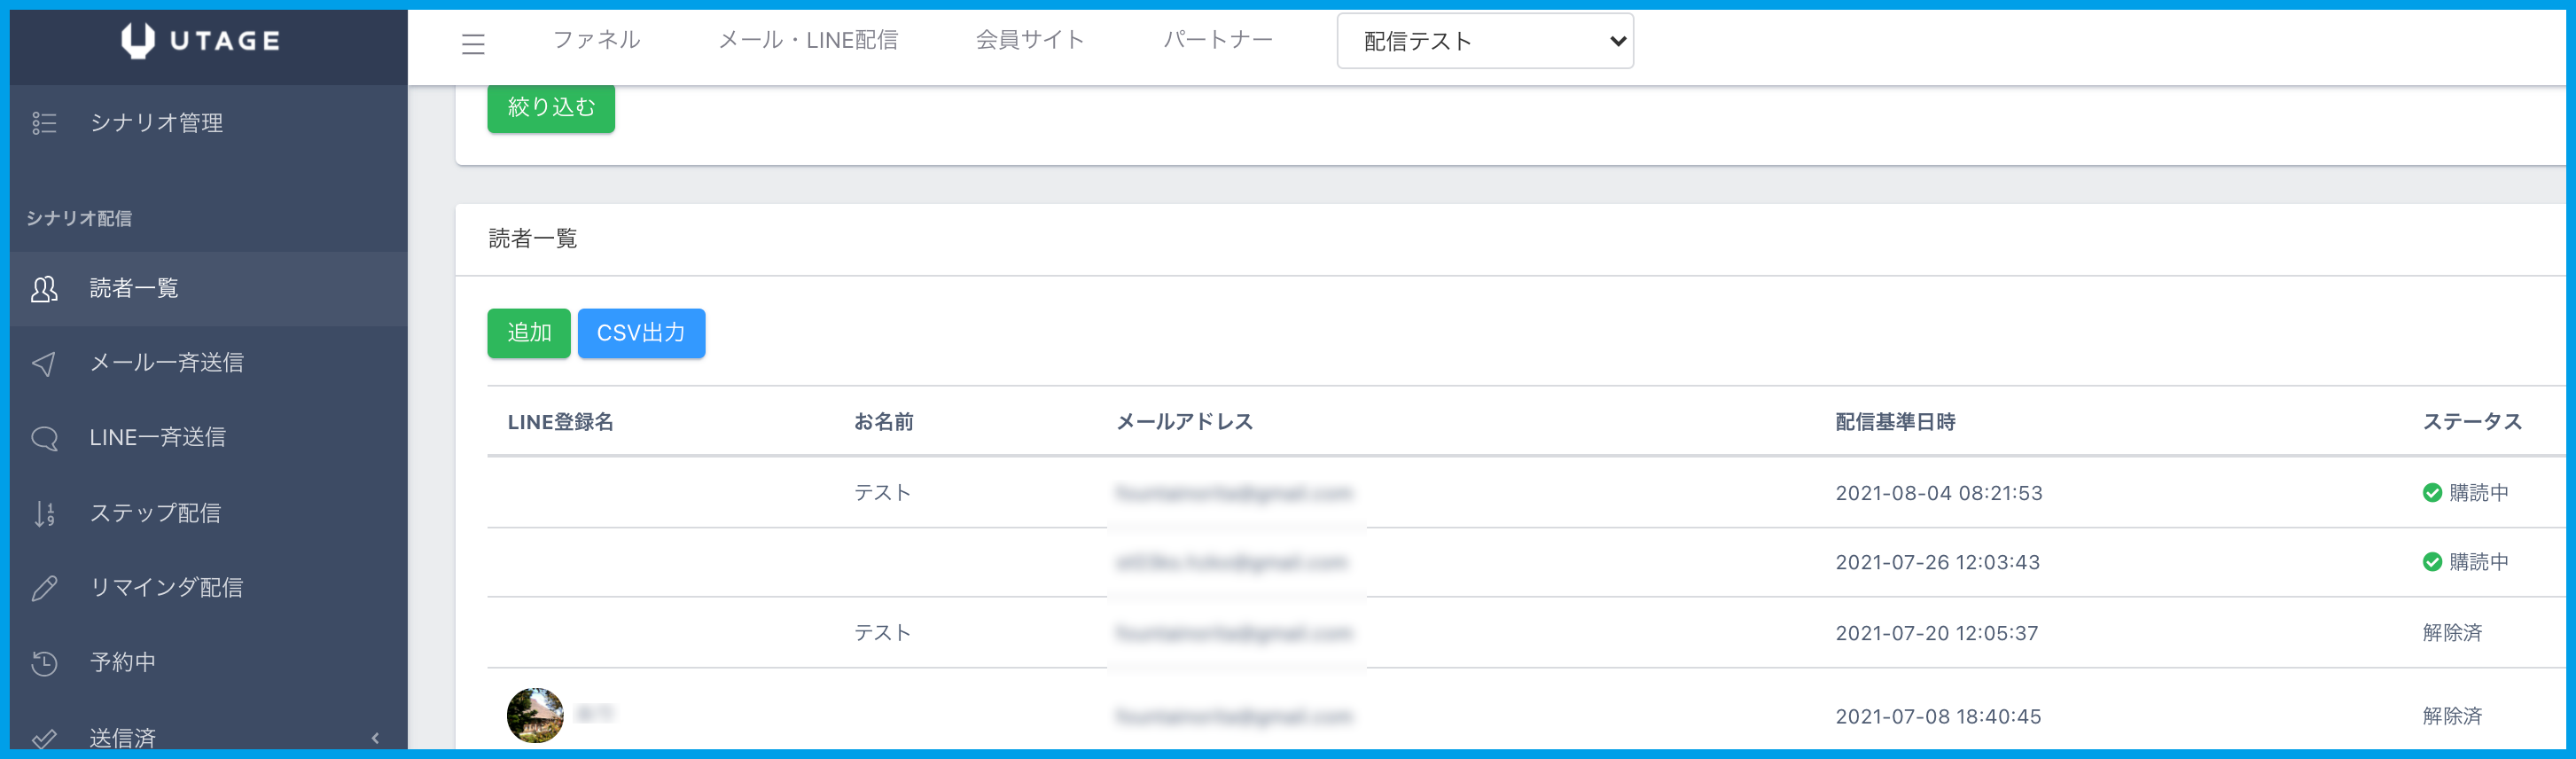Click the LINE一斉送信 chat bubble icon

[44, 438]
